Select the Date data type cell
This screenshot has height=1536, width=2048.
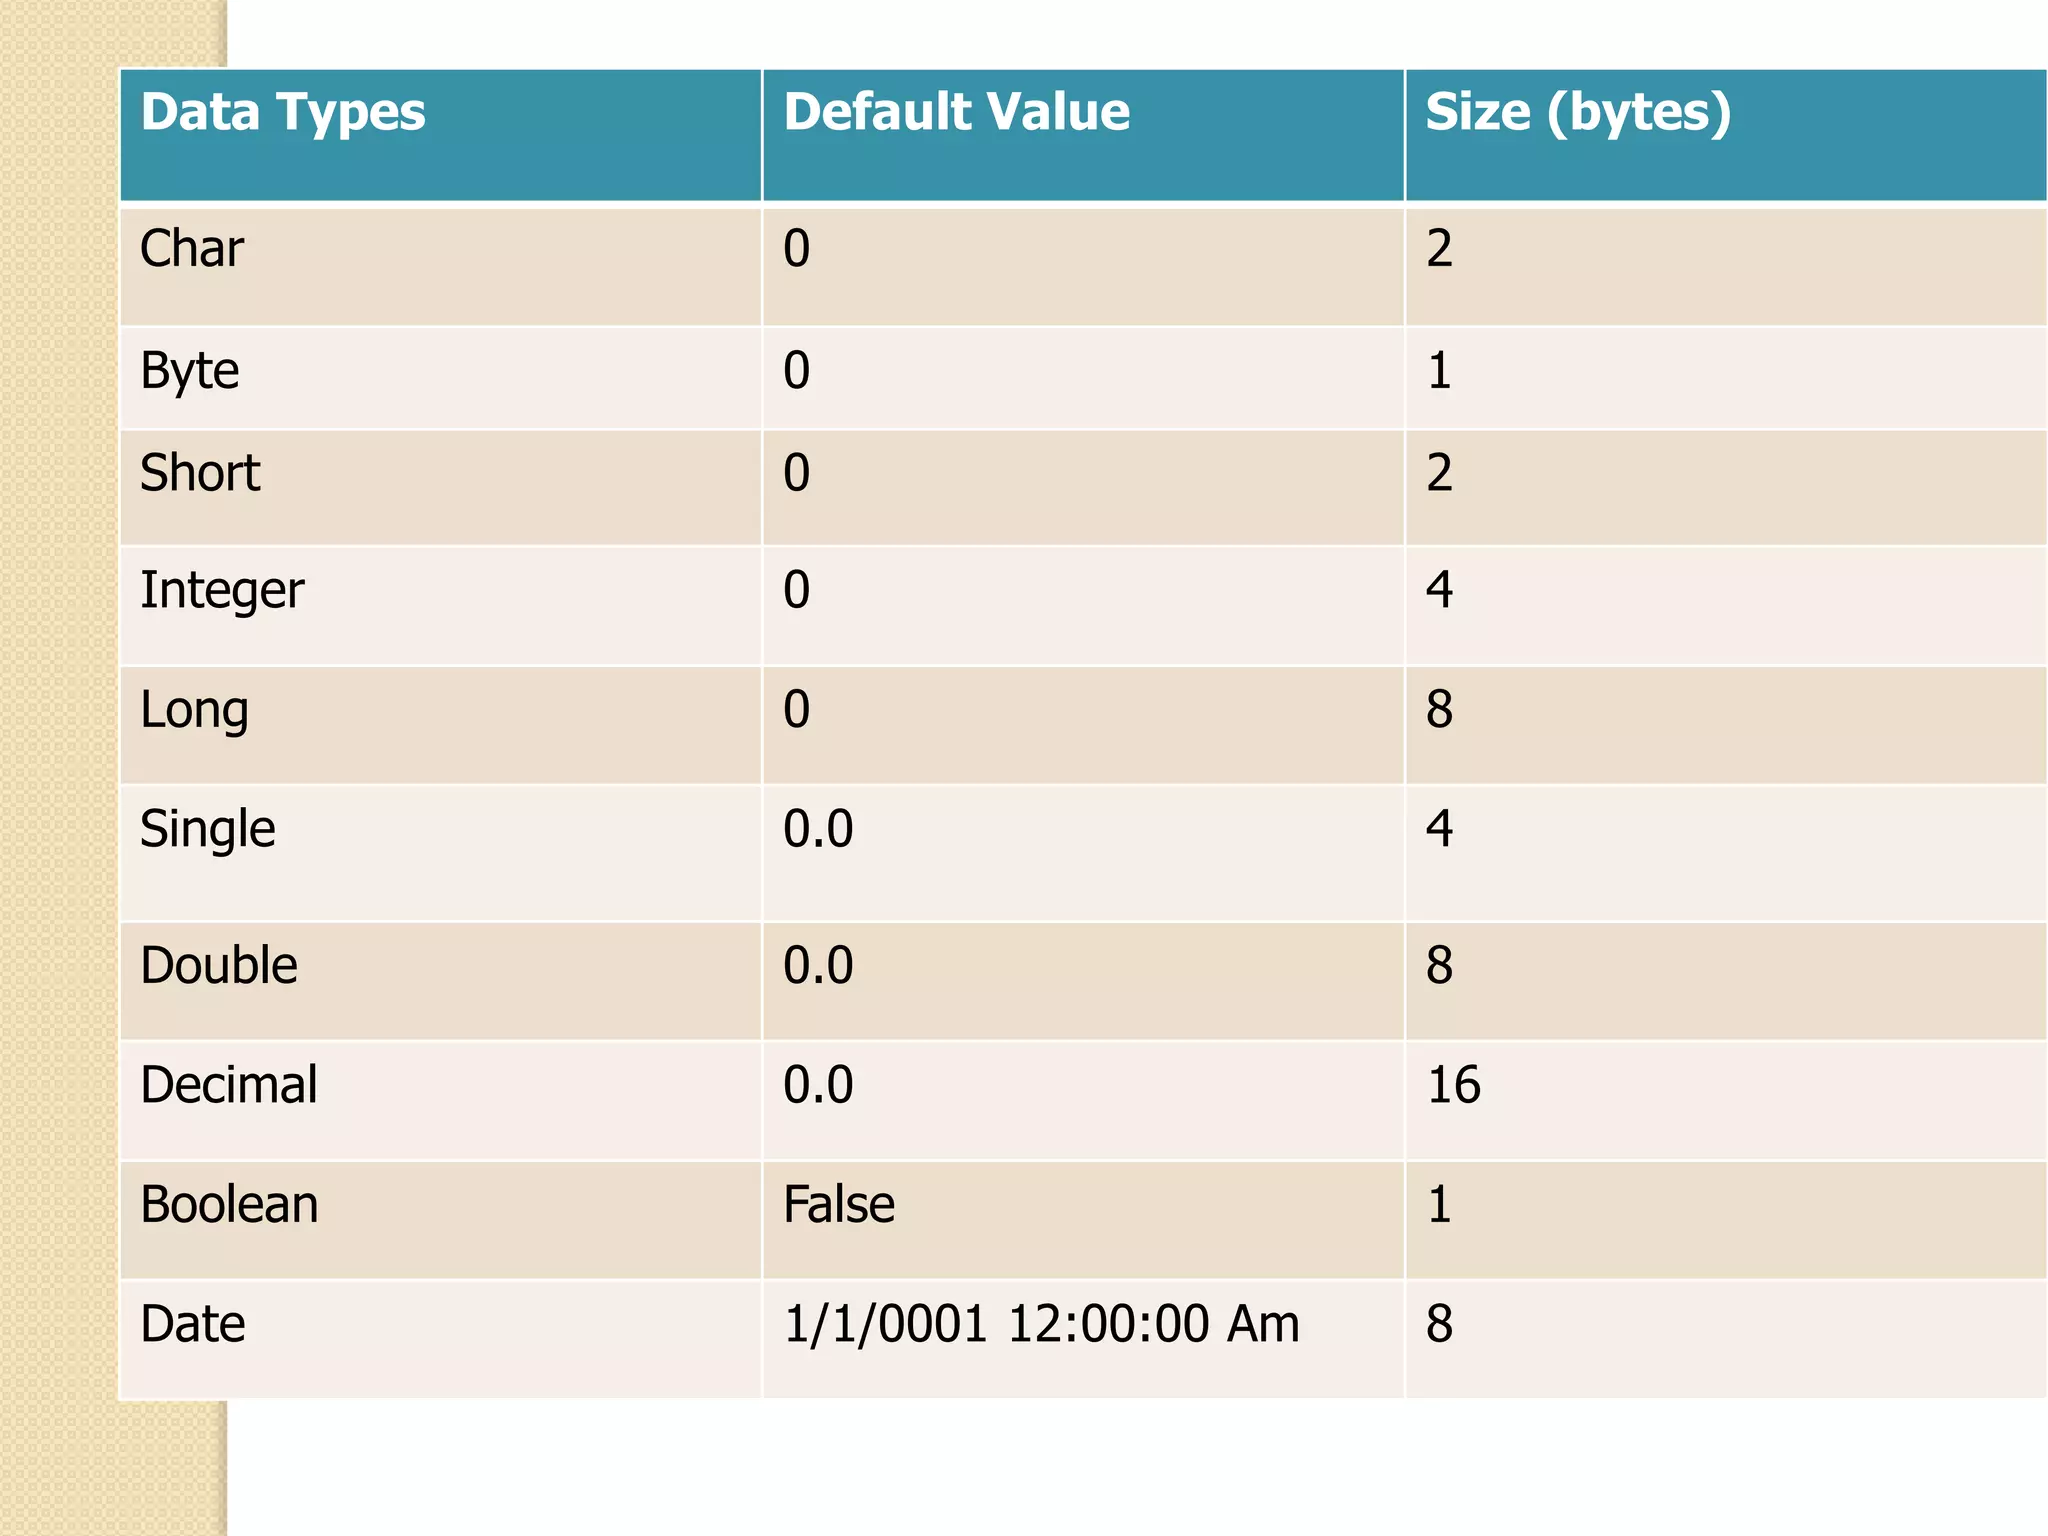(193, 1325)
